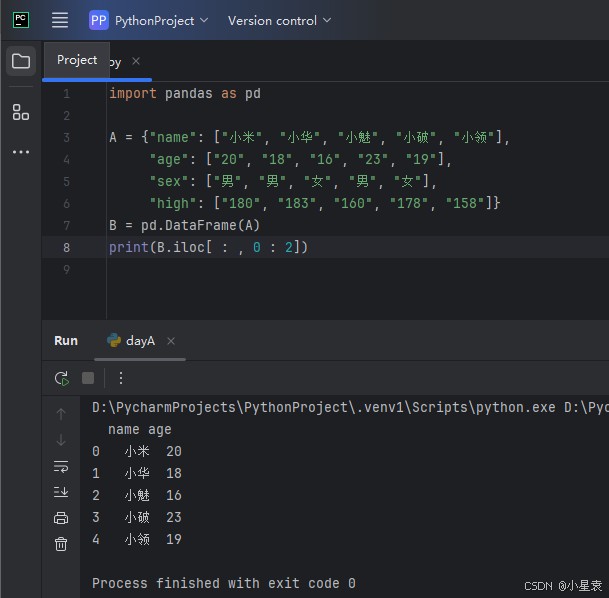Viewport: 609px width, 598px height.
Task: Open the Structure tool window icon
Action: coord(21,112)
